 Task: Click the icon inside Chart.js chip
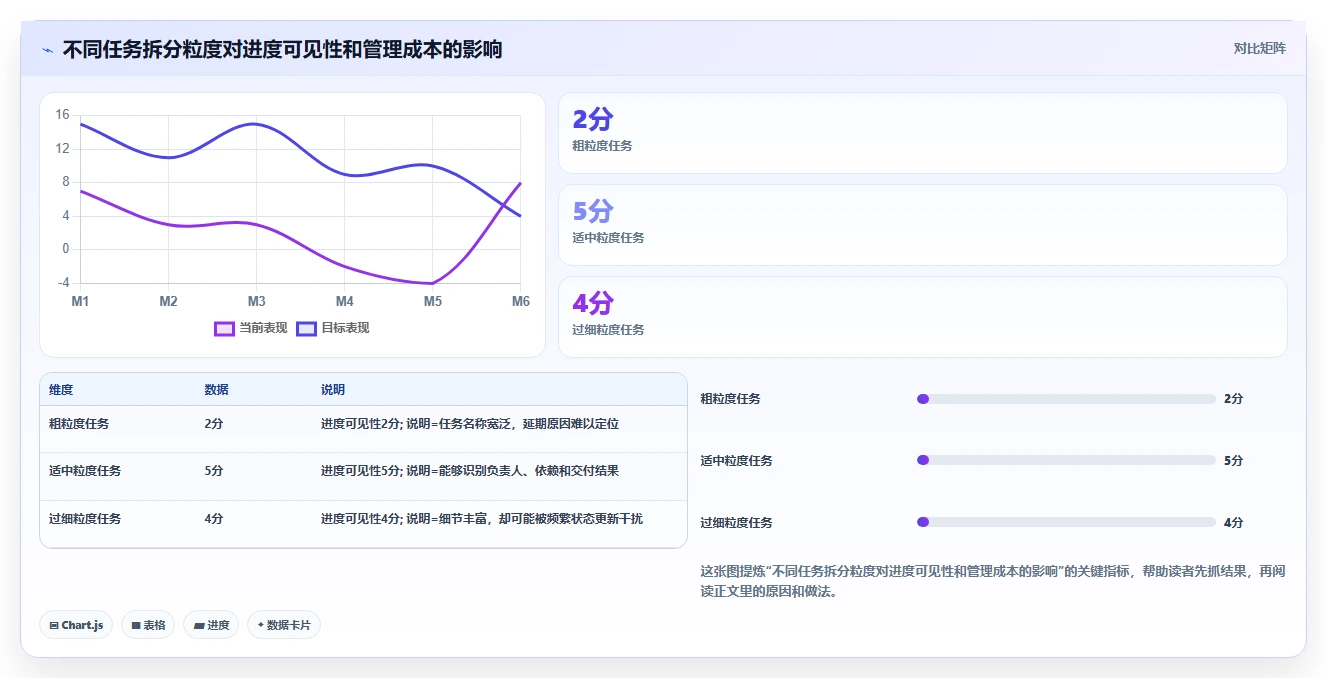pyautogui.click(x=54, y=625)
